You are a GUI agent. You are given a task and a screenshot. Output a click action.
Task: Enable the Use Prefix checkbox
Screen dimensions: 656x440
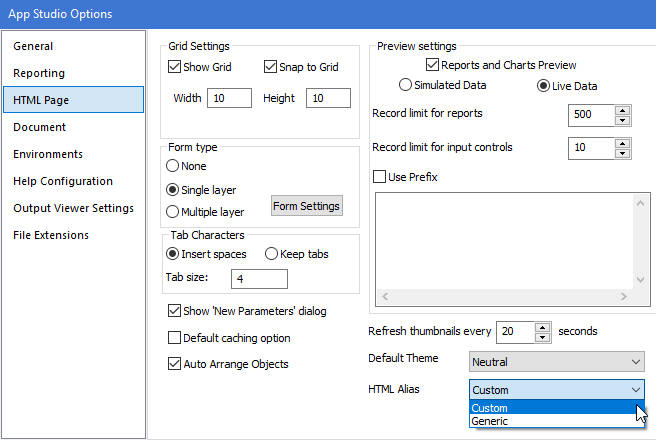pos(380,177)
